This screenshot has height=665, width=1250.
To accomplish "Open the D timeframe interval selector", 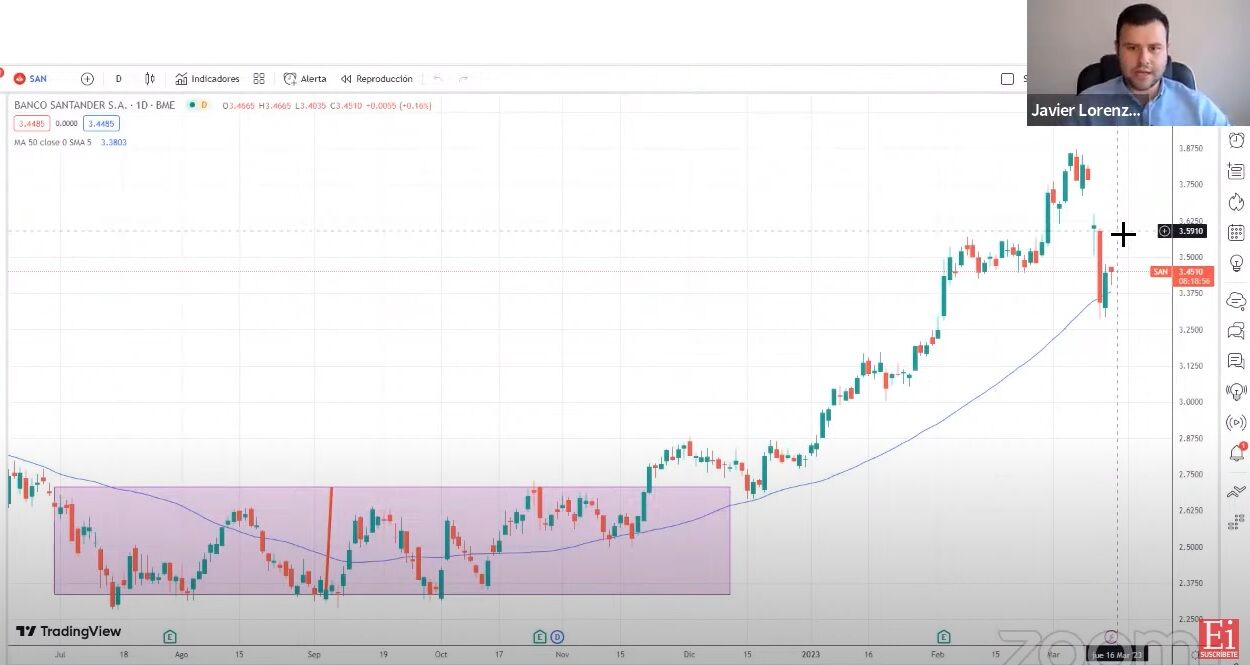I will pyautogui.click(x=118, y=79).
